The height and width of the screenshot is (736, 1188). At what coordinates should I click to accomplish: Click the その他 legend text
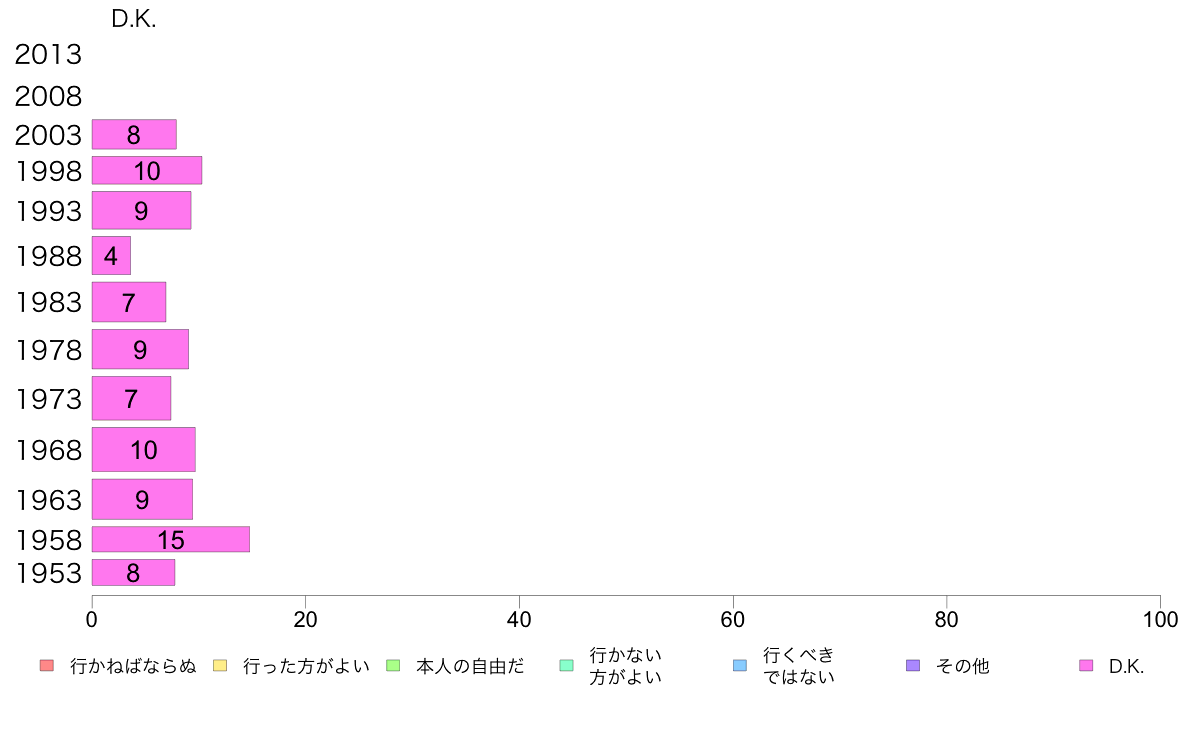click(962, 666)
